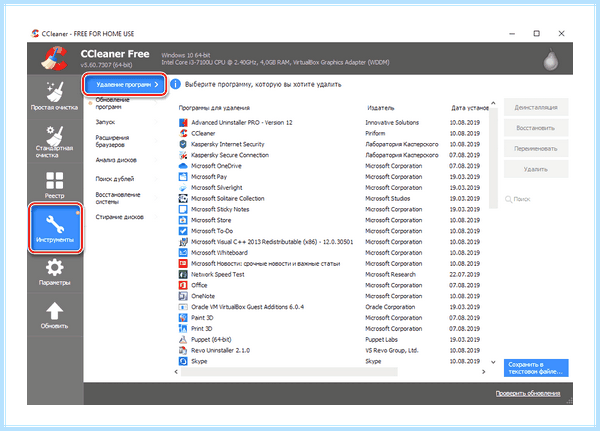
Task: Open the Реестр section
Action: (x=55, y=185)
